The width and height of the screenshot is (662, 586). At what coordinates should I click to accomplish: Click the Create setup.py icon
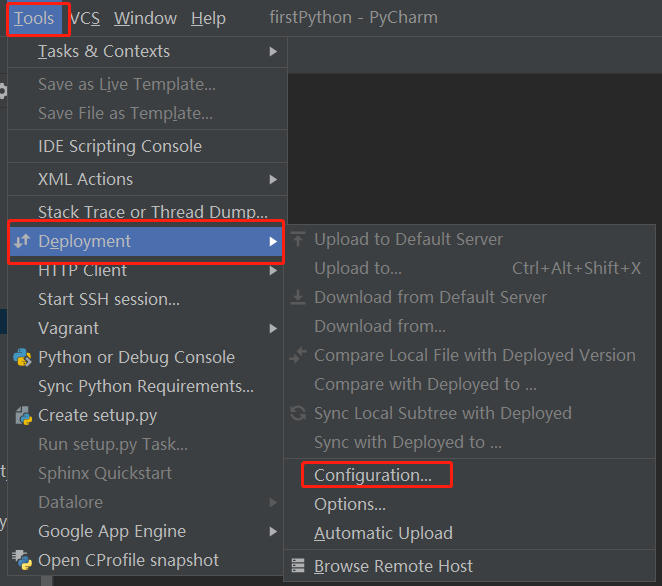click(x=23, y=416)
